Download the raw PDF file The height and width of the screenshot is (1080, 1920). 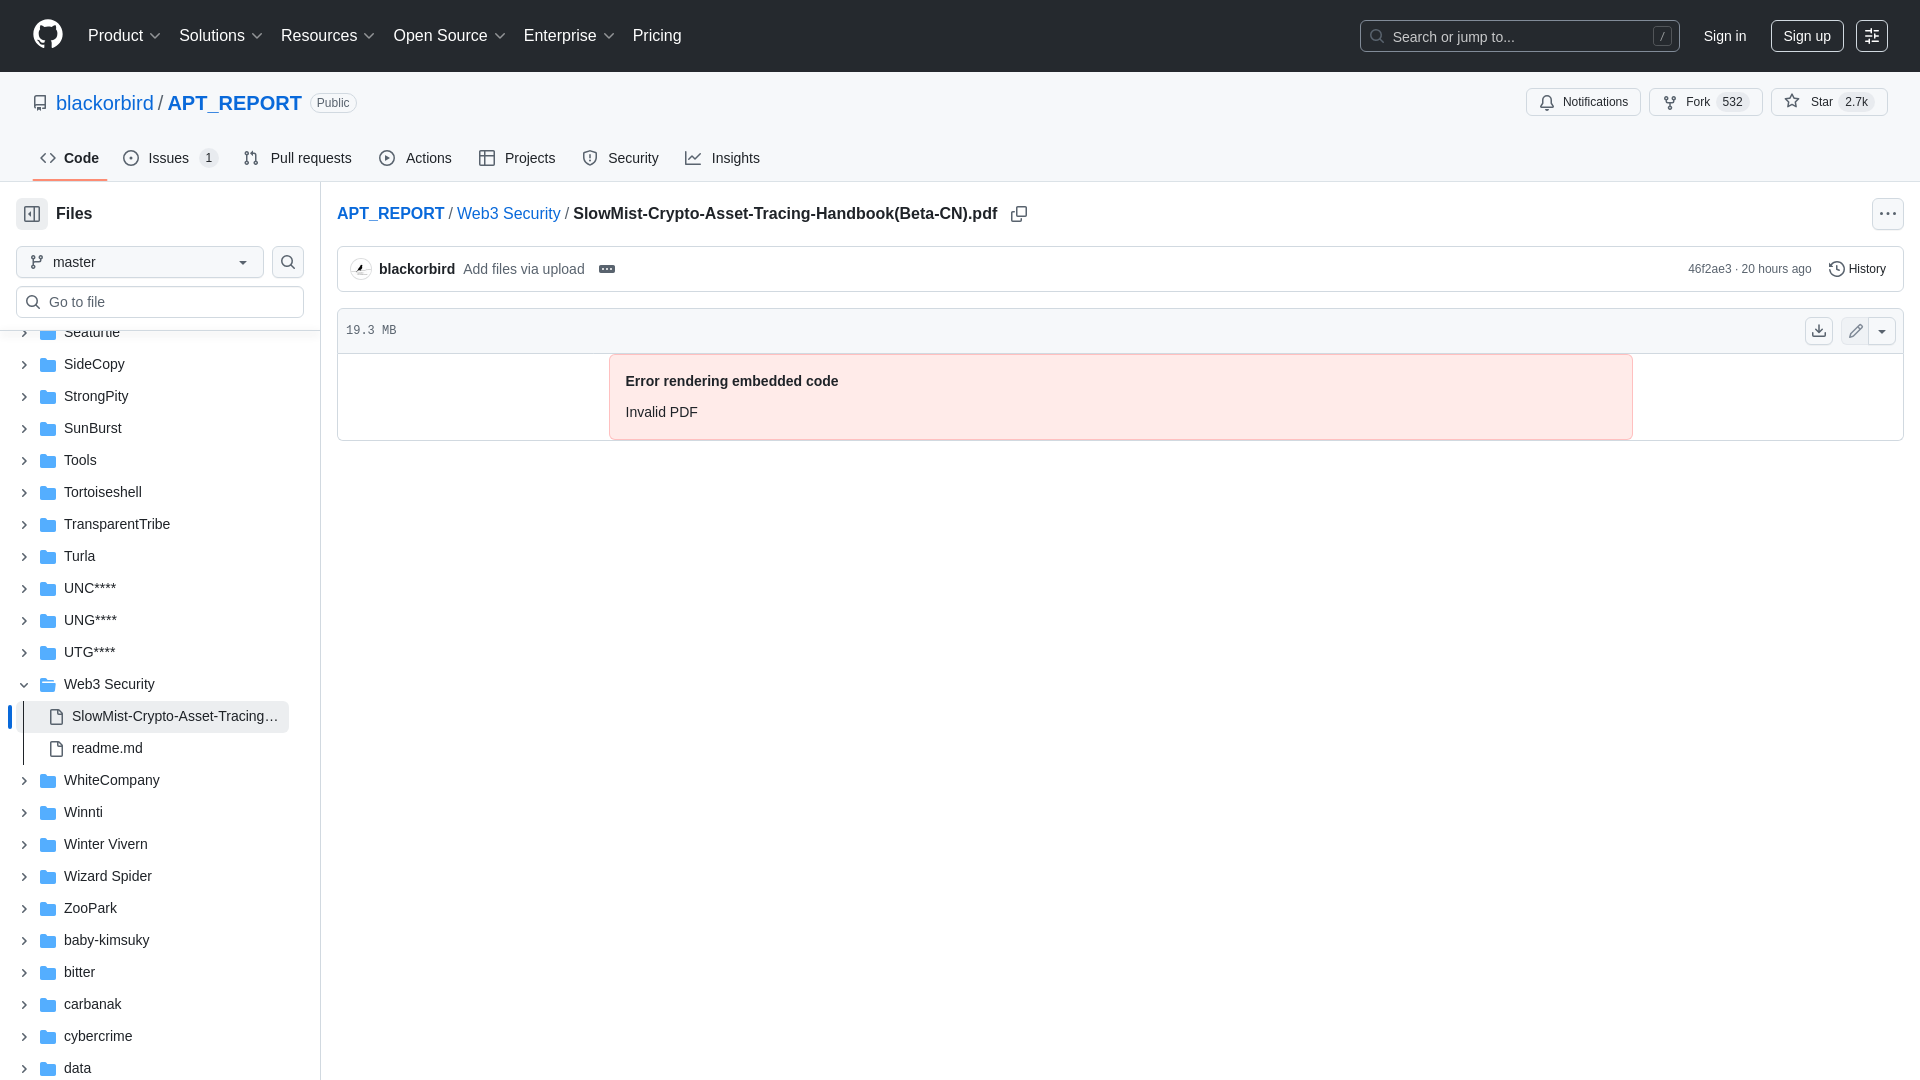point(1819,331)
